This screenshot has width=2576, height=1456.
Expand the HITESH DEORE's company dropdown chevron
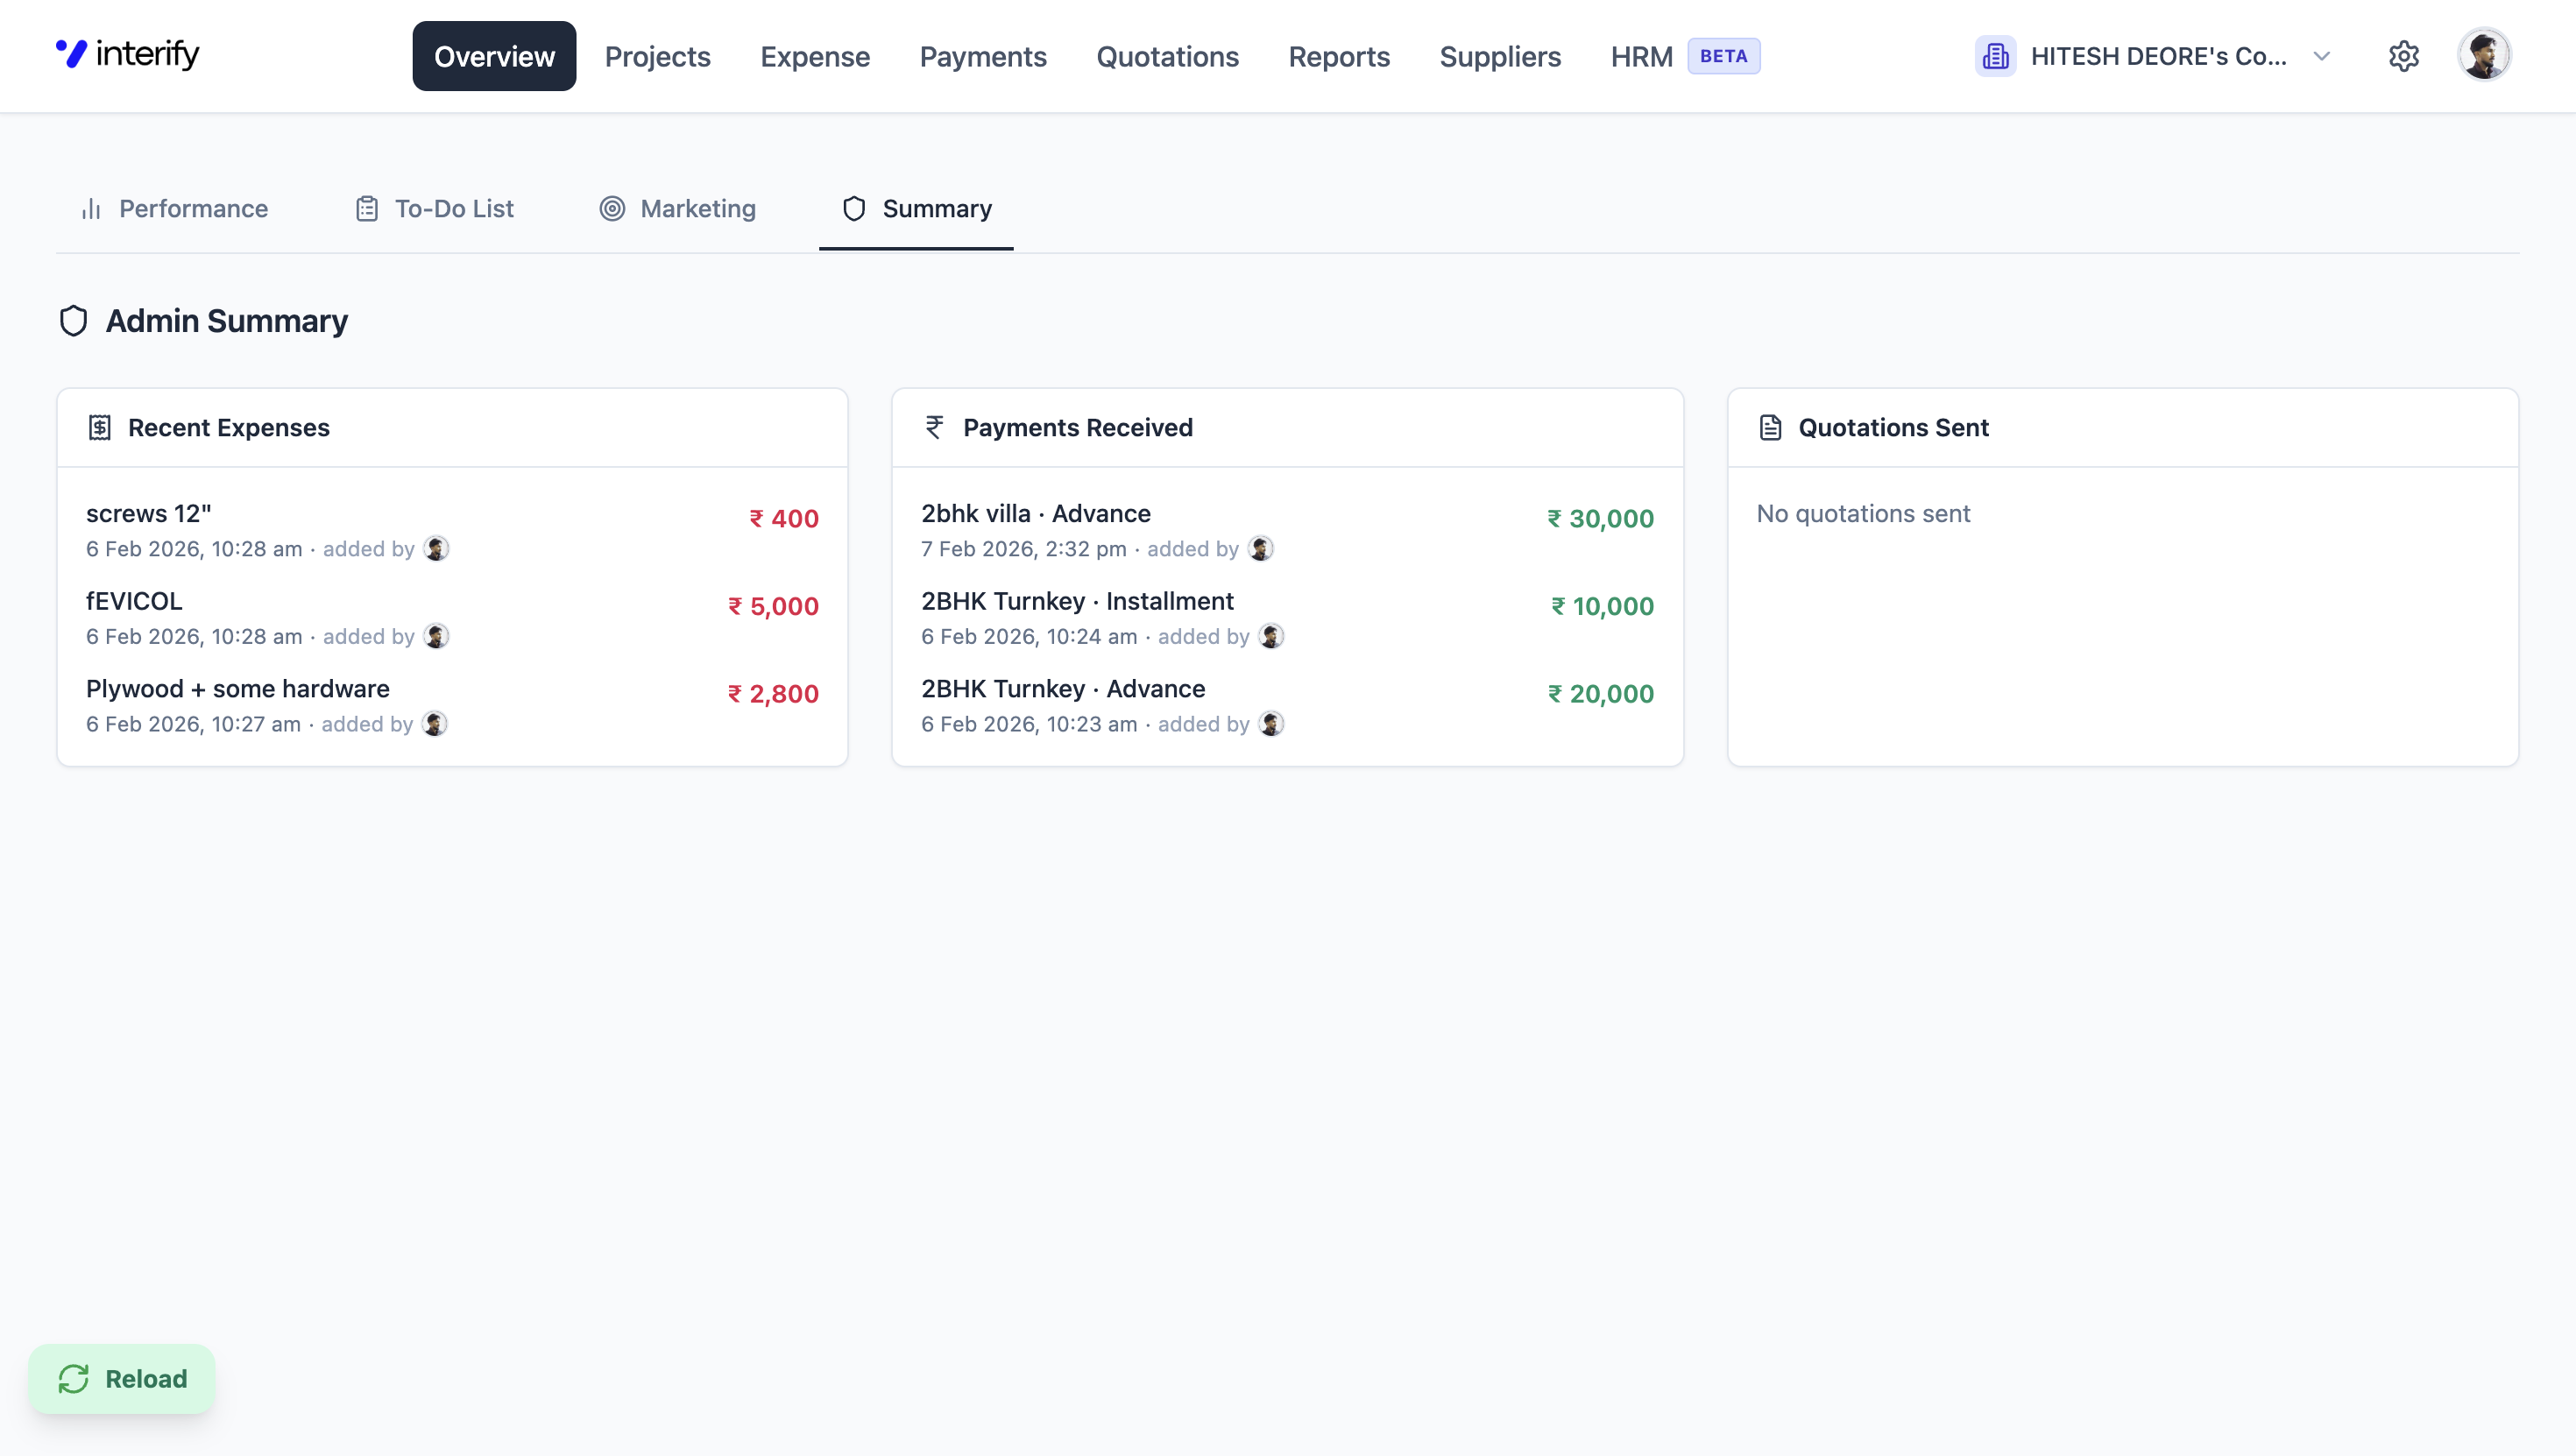point(2321,56)
